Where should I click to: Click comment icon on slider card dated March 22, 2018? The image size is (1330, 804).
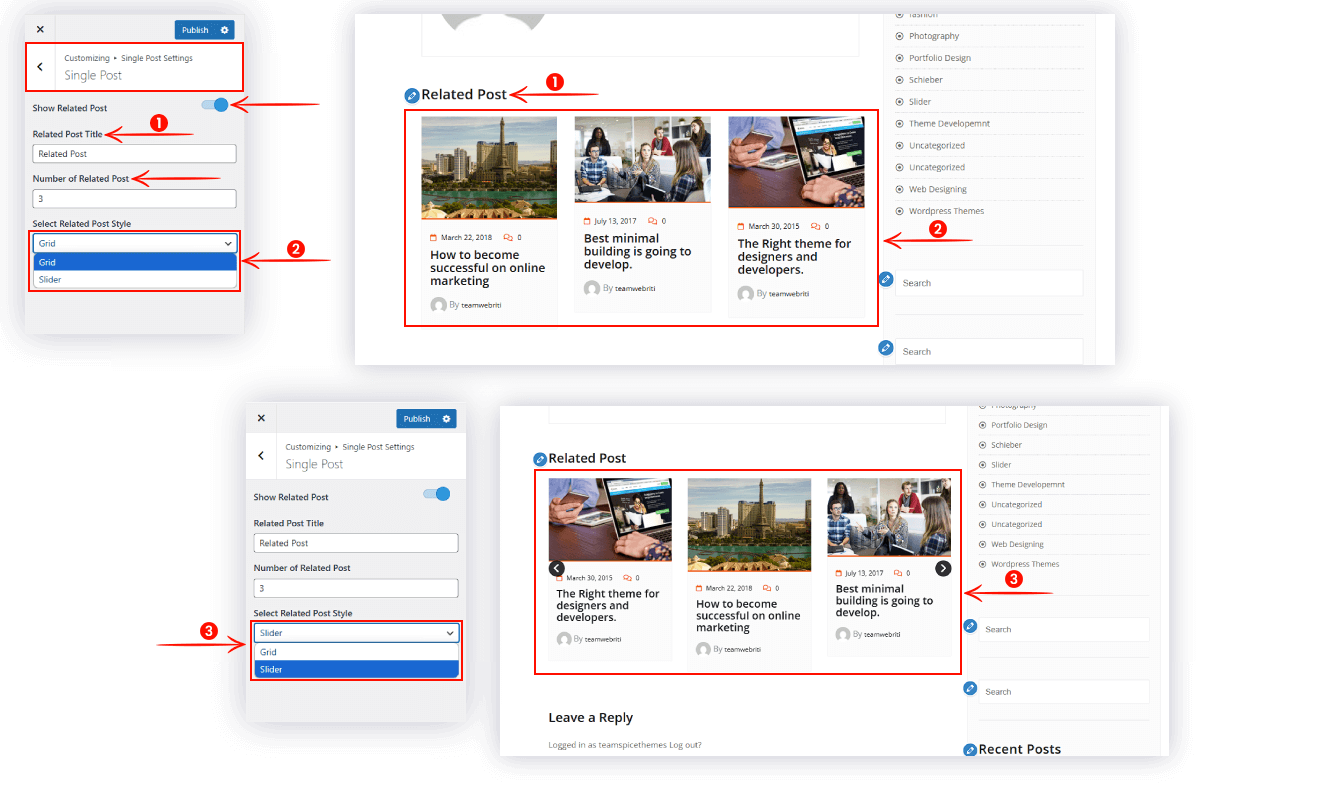pyautogui.click(x=767, y=588)
